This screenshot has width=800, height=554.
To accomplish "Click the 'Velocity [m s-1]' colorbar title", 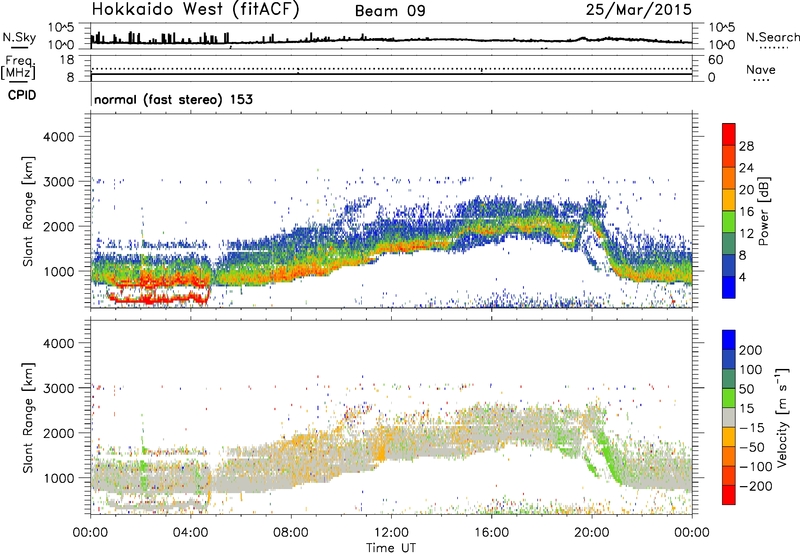I will pyautogui.click(x=782, y=417).
